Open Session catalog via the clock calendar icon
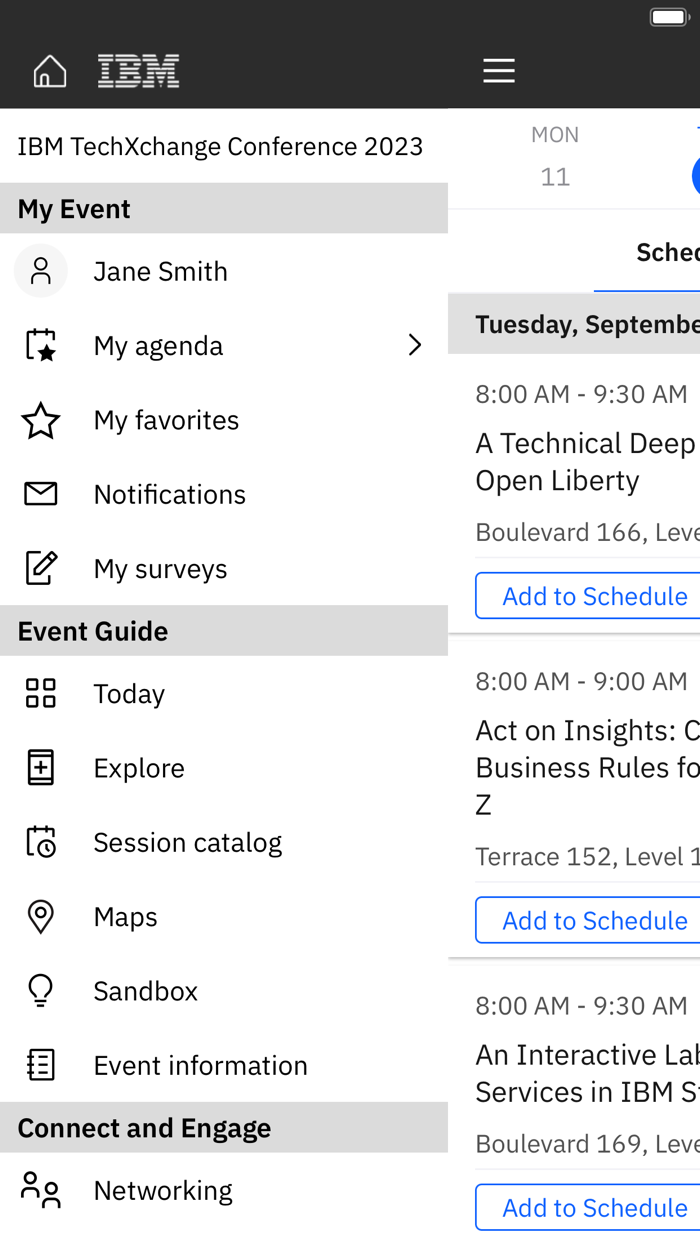 [40, 842]
